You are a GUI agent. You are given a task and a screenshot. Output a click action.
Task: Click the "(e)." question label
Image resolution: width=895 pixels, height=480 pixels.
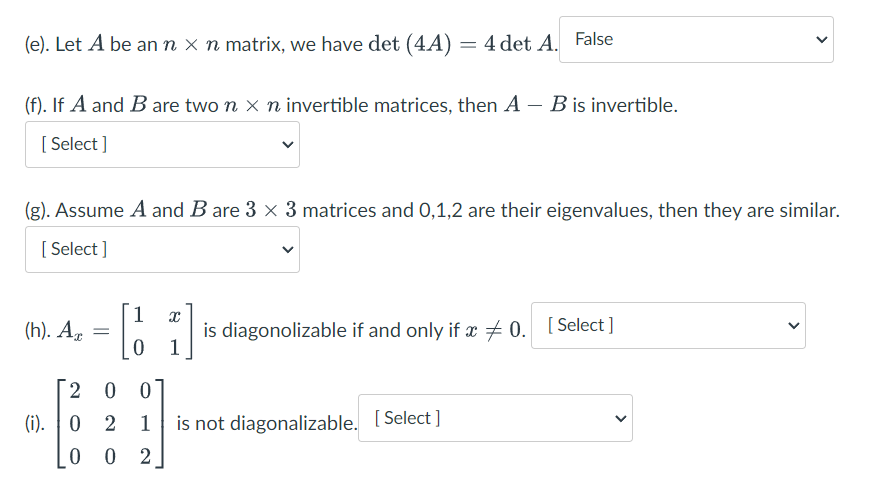click(37, 45)
